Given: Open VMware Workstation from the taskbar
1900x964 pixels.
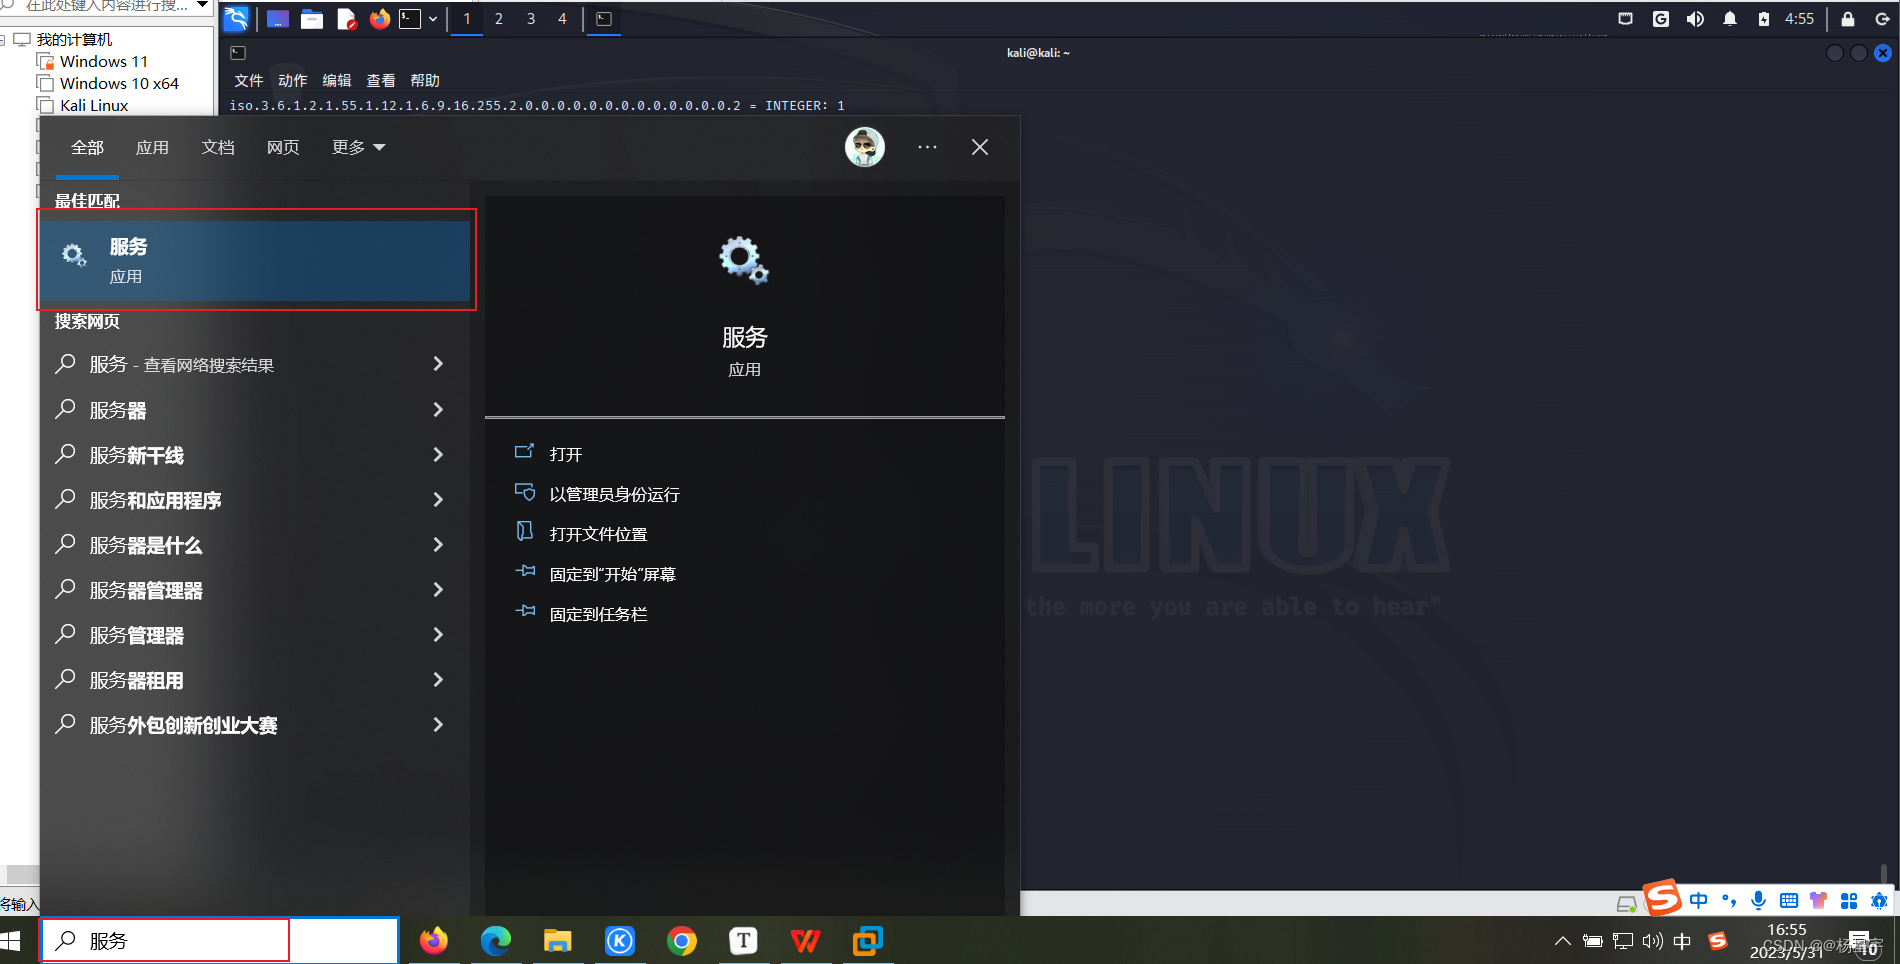Looking at the screenshot, I should (x=866, y=940).
